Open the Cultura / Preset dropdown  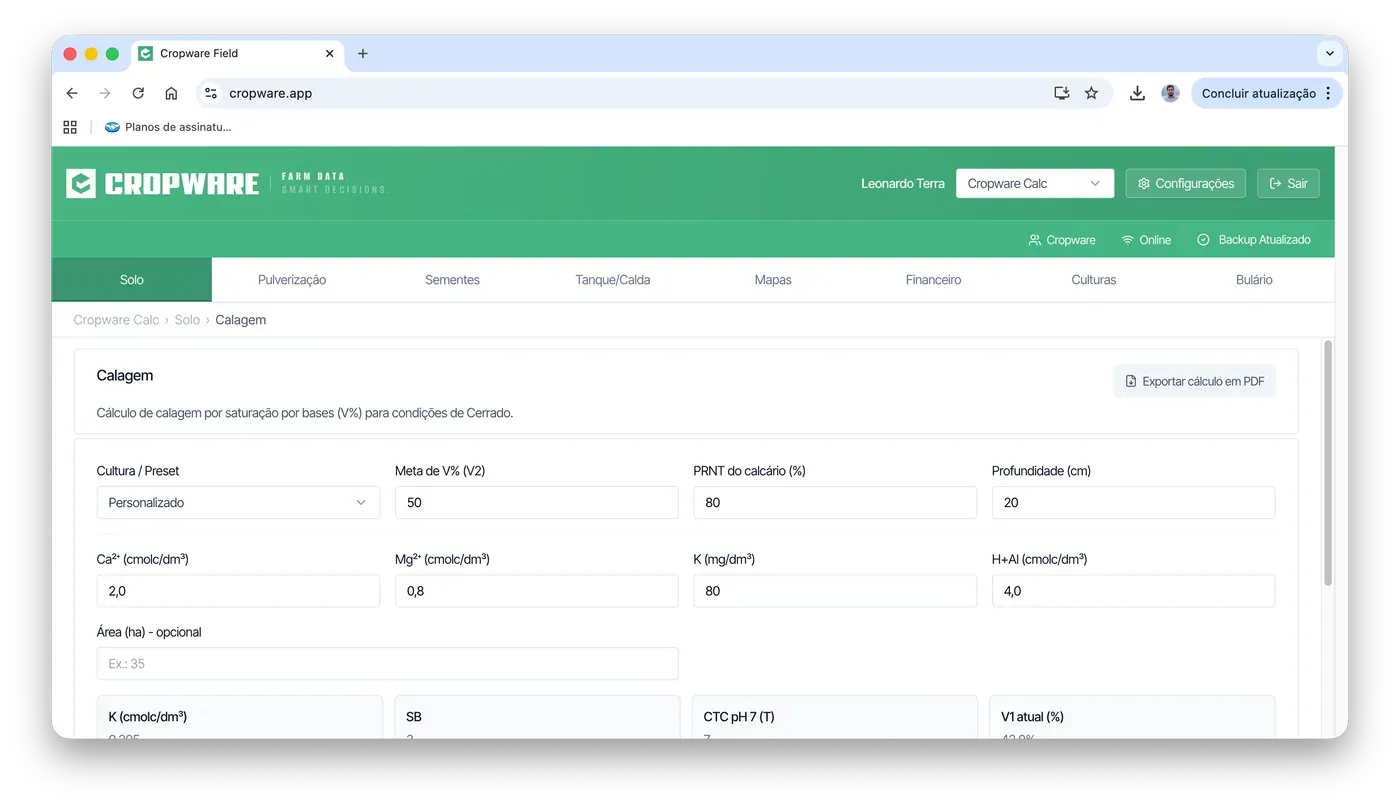[238, 502]
